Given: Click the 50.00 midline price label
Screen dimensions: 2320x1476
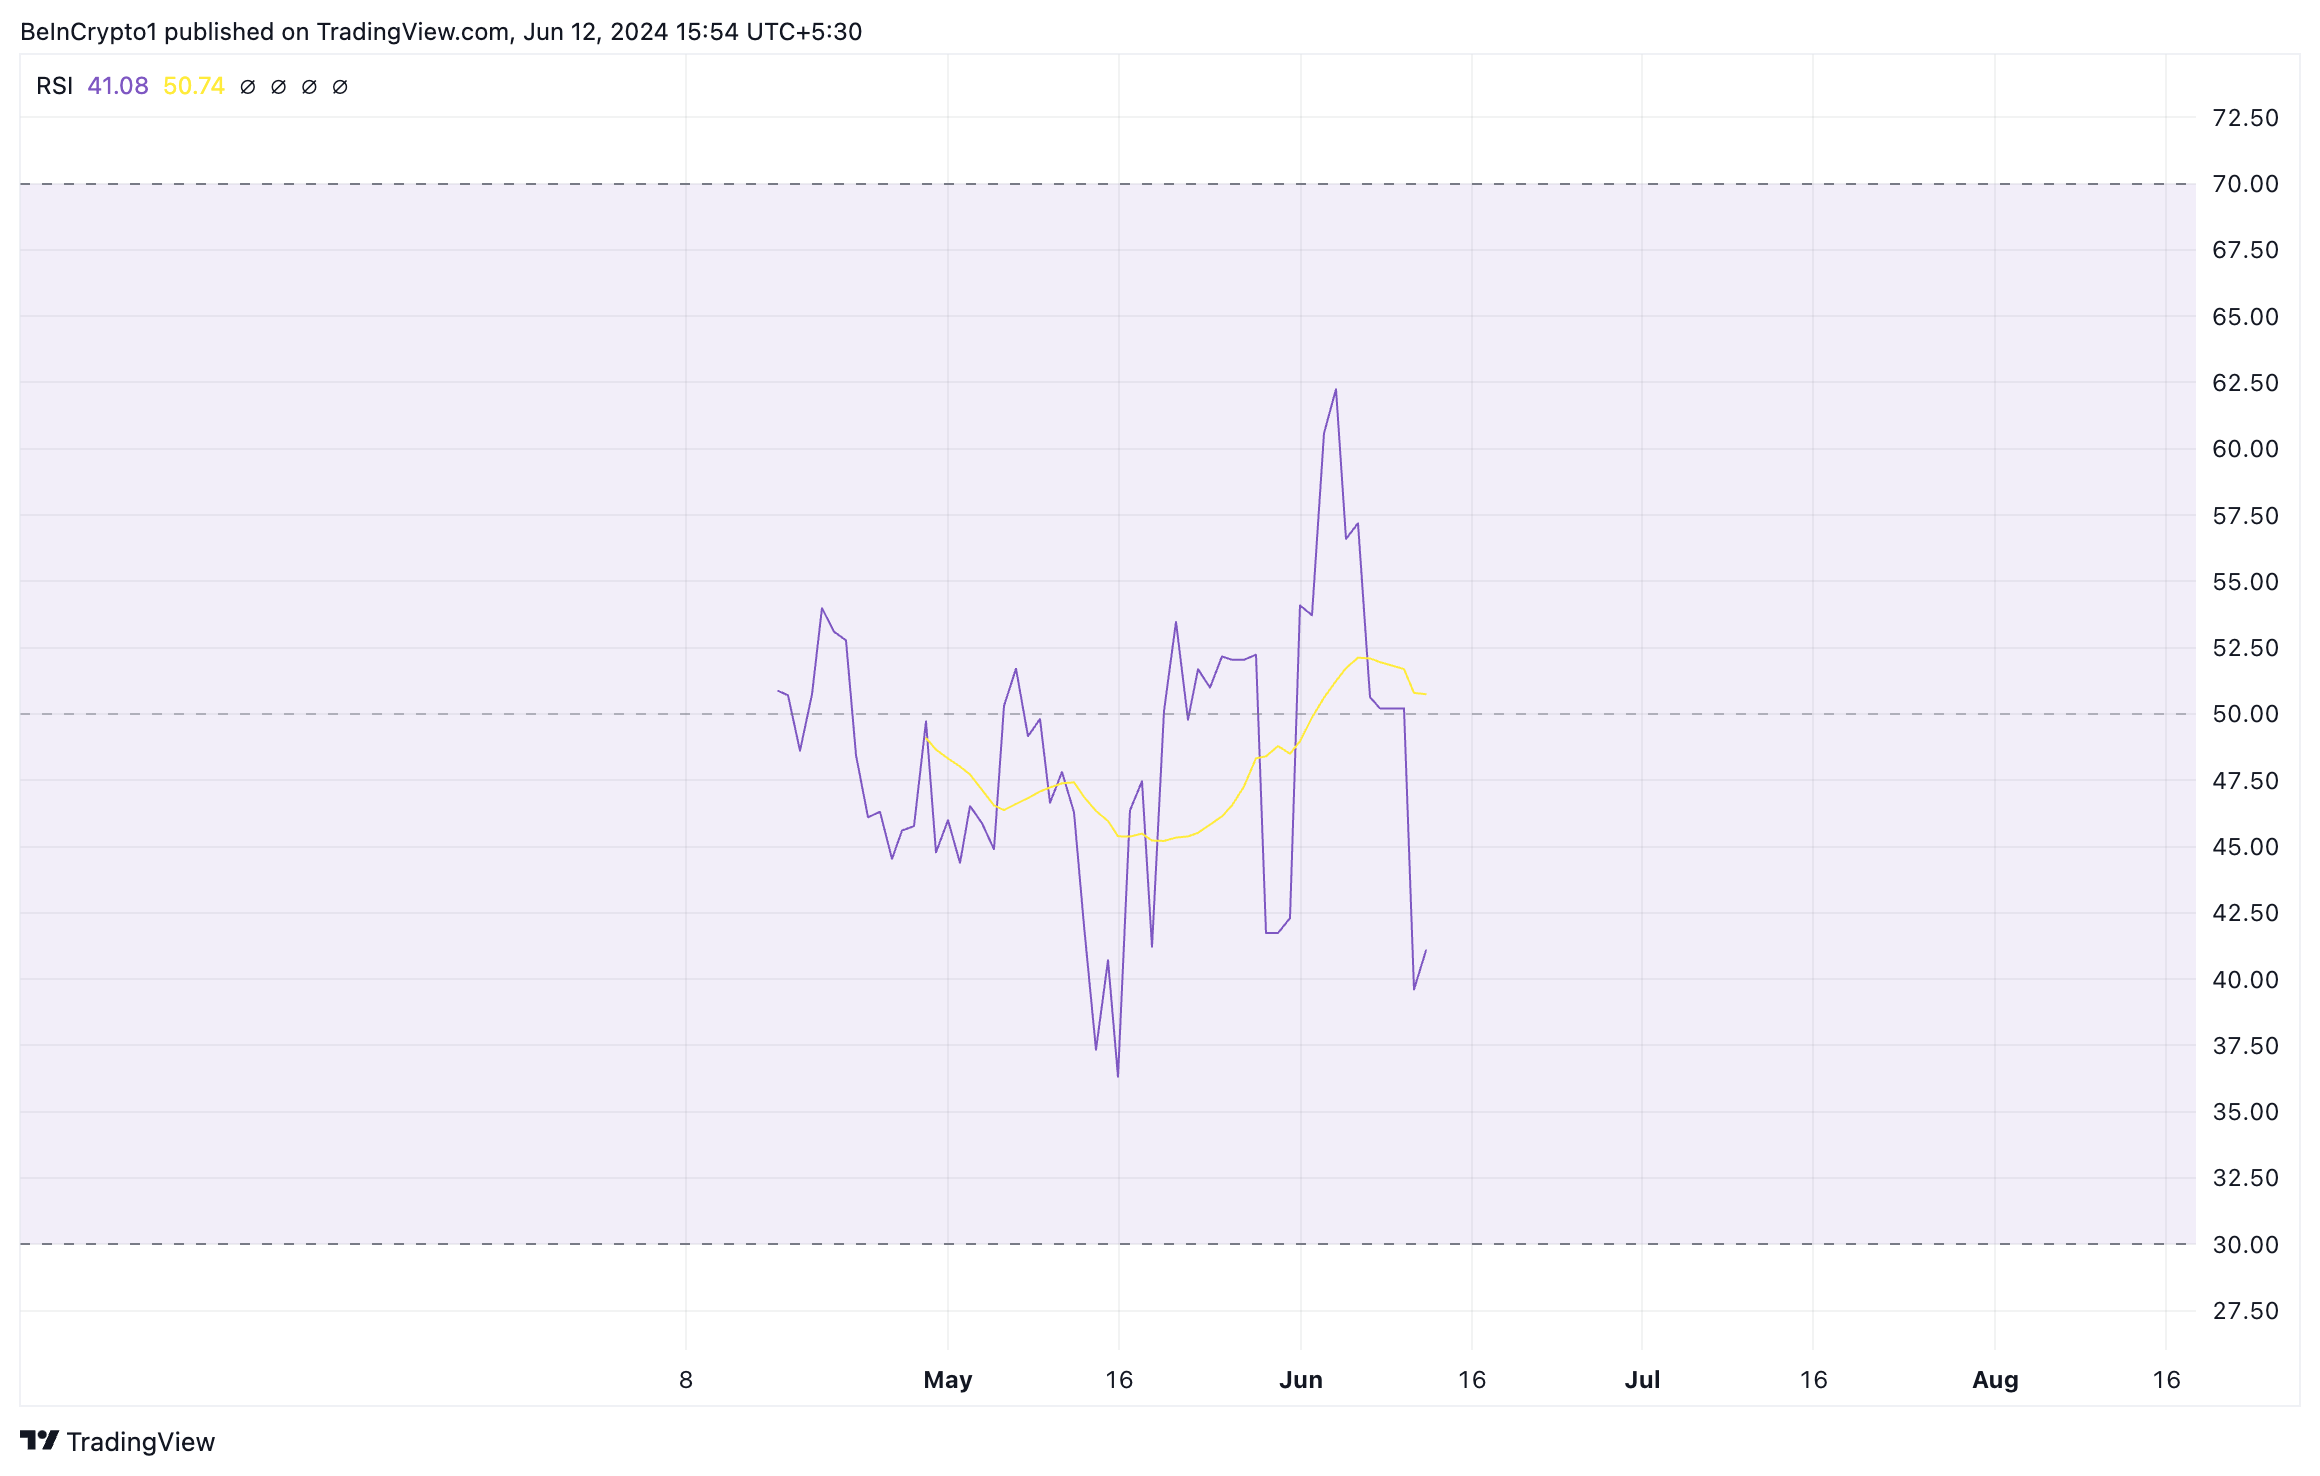Looking at the screenshot, I should point(2245,714).
